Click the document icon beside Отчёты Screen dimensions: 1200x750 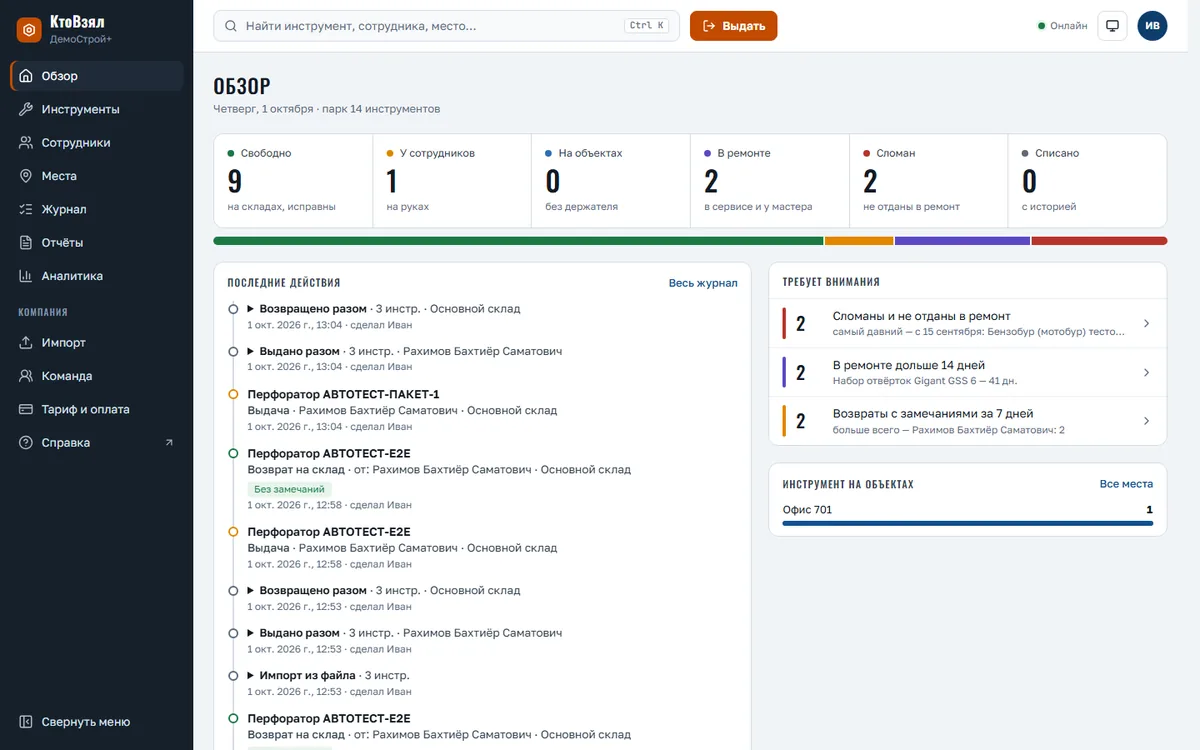point(26,243)
